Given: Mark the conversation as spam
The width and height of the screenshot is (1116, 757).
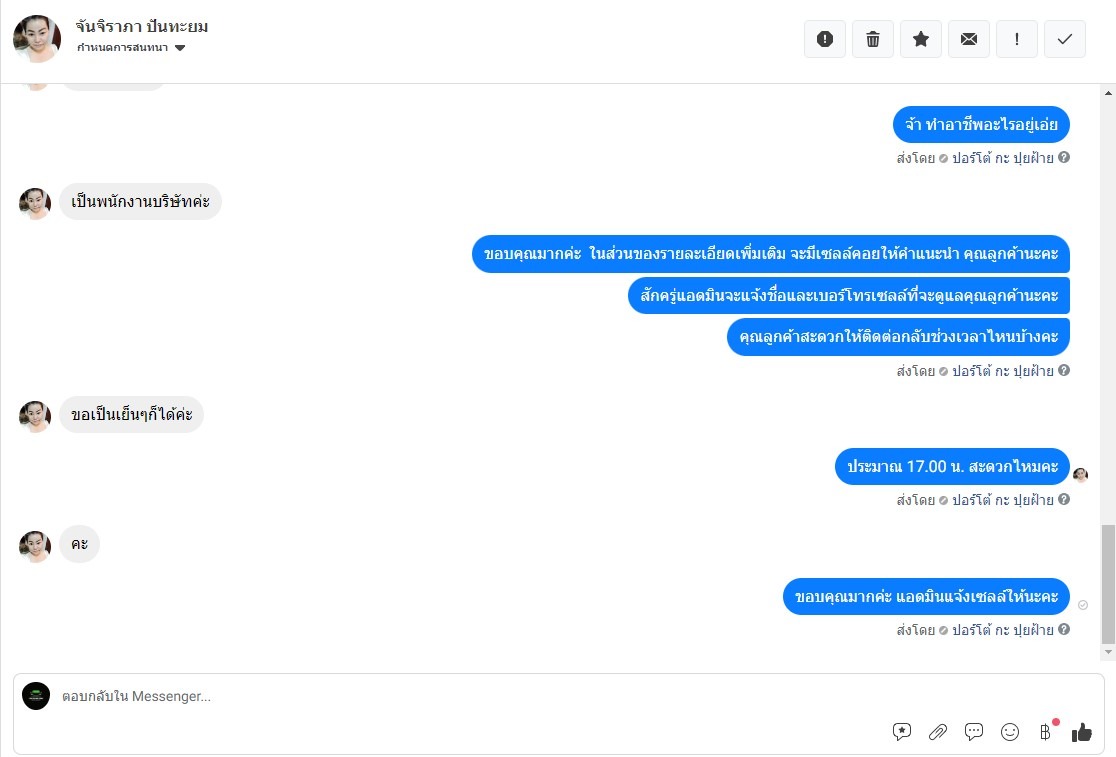Looking at the screenshot, I should 825,39.
